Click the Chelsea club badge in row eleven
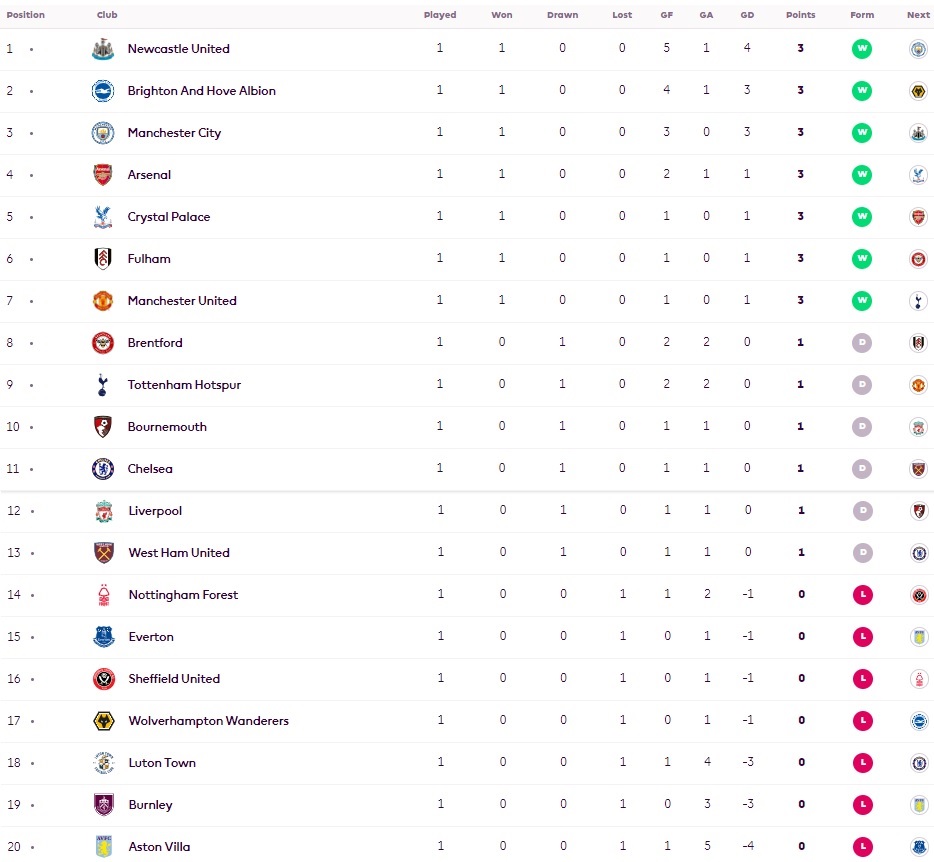The width and height of the screenshot is (934, 862). coord(103,469)
